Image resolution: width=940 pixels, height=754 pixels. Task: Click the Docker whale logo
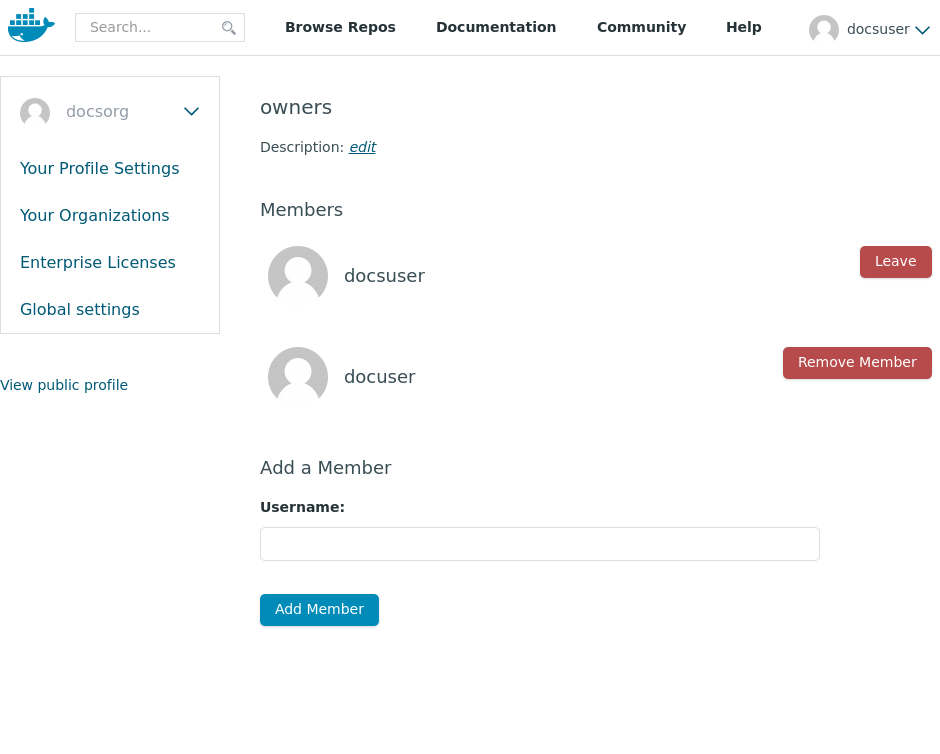(x=30, y=26)
